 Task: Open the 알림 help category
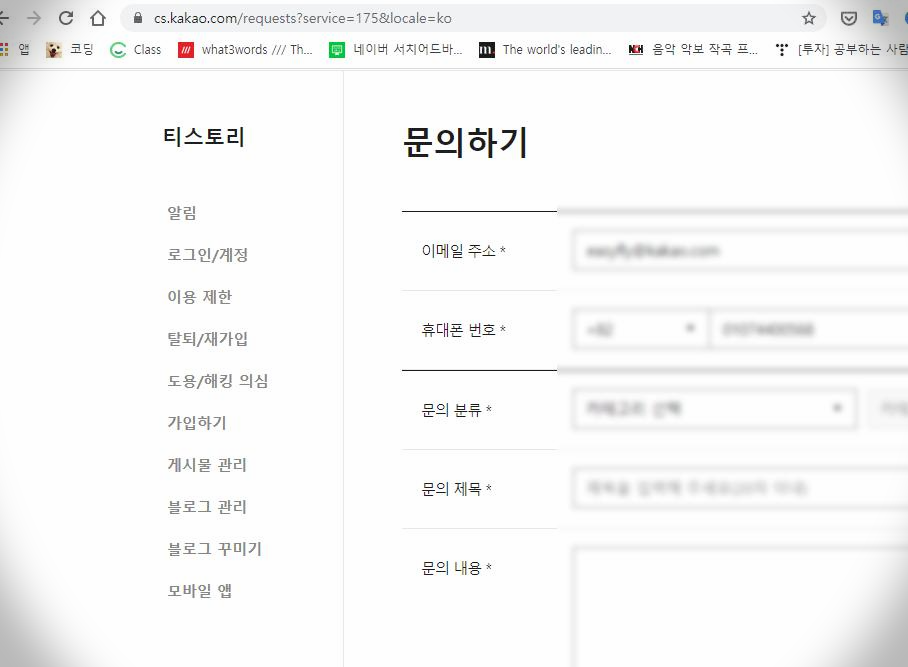tap(182, 213)
